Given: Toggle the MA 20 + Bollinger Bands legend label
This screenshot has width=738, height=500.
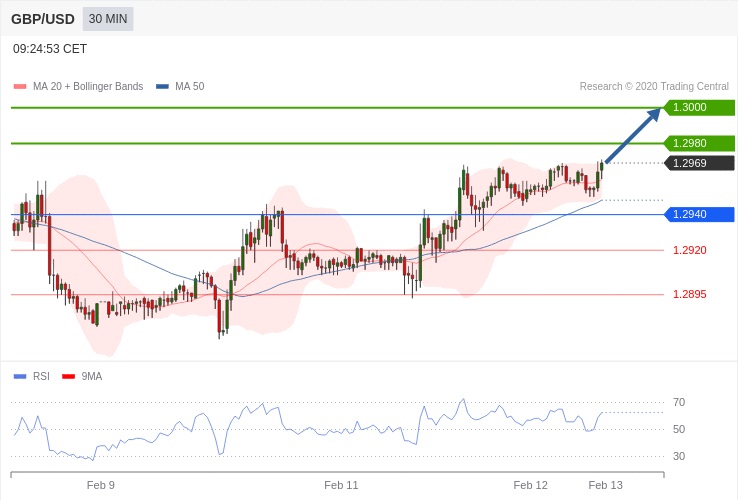Looking at the screenshot, I should (x=88, y=87).
